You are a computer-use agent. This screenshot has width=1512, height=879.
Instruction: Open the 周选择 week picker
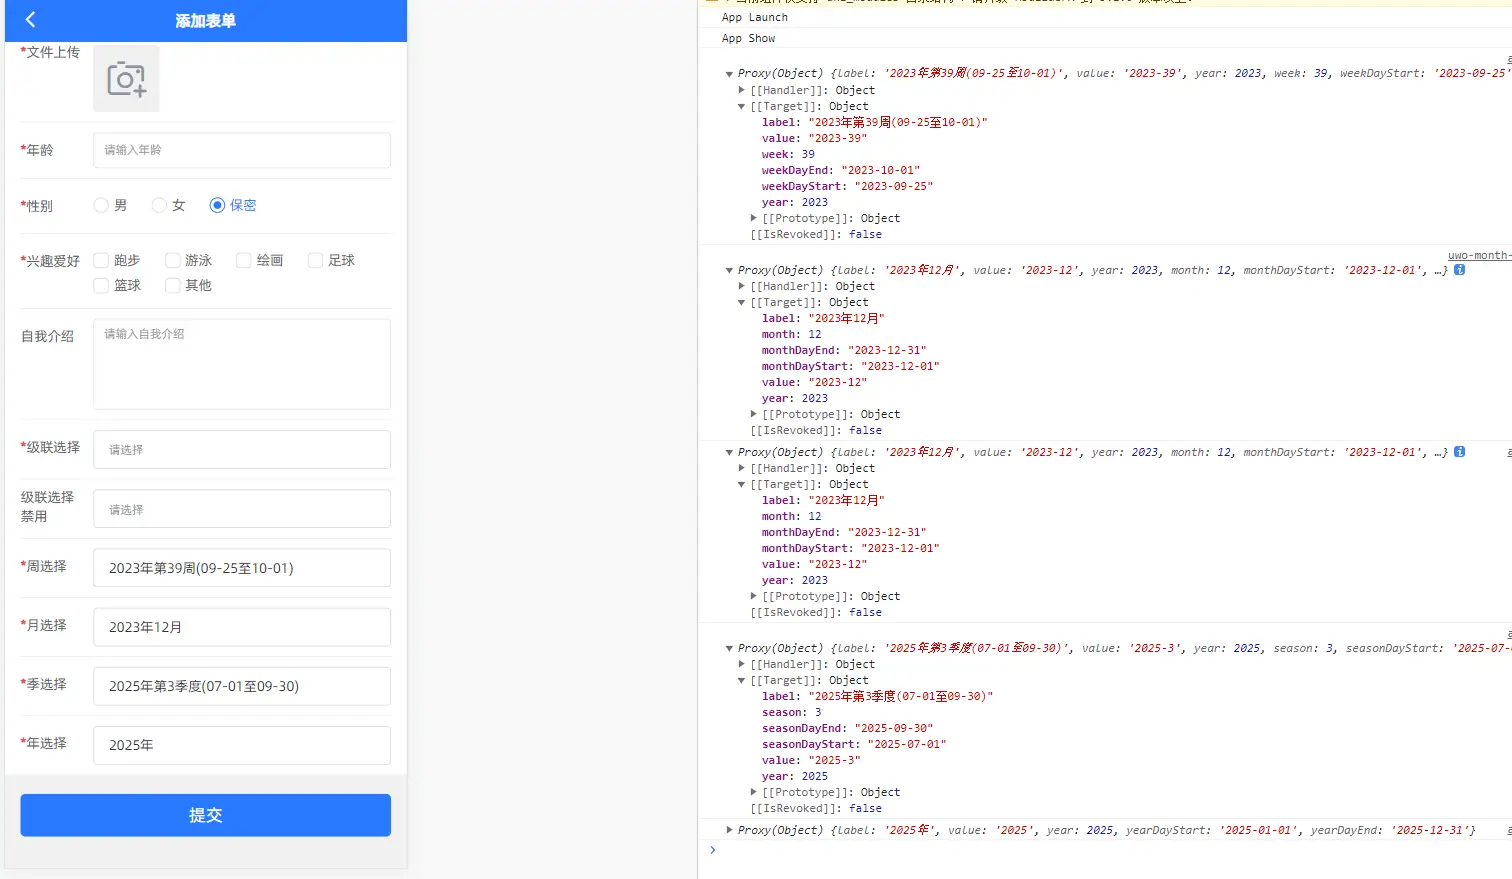pyautogui.click(x=242, y=568)
